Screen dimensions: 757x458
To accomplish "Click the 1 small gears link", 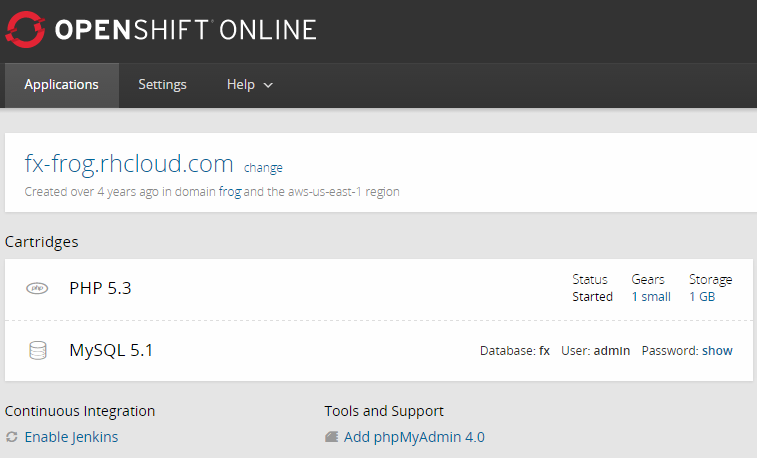I will [x=650, y=297].
